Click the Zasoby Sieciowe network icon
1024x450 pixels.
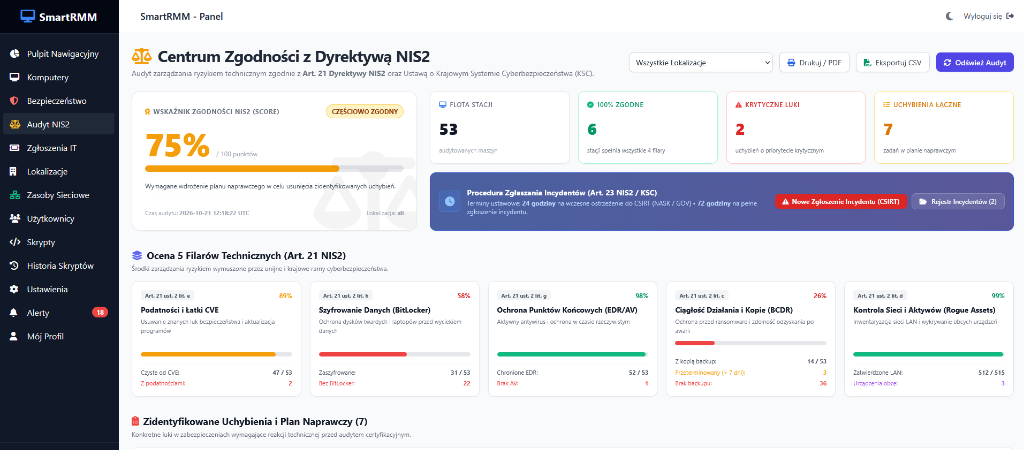(14, 195)
